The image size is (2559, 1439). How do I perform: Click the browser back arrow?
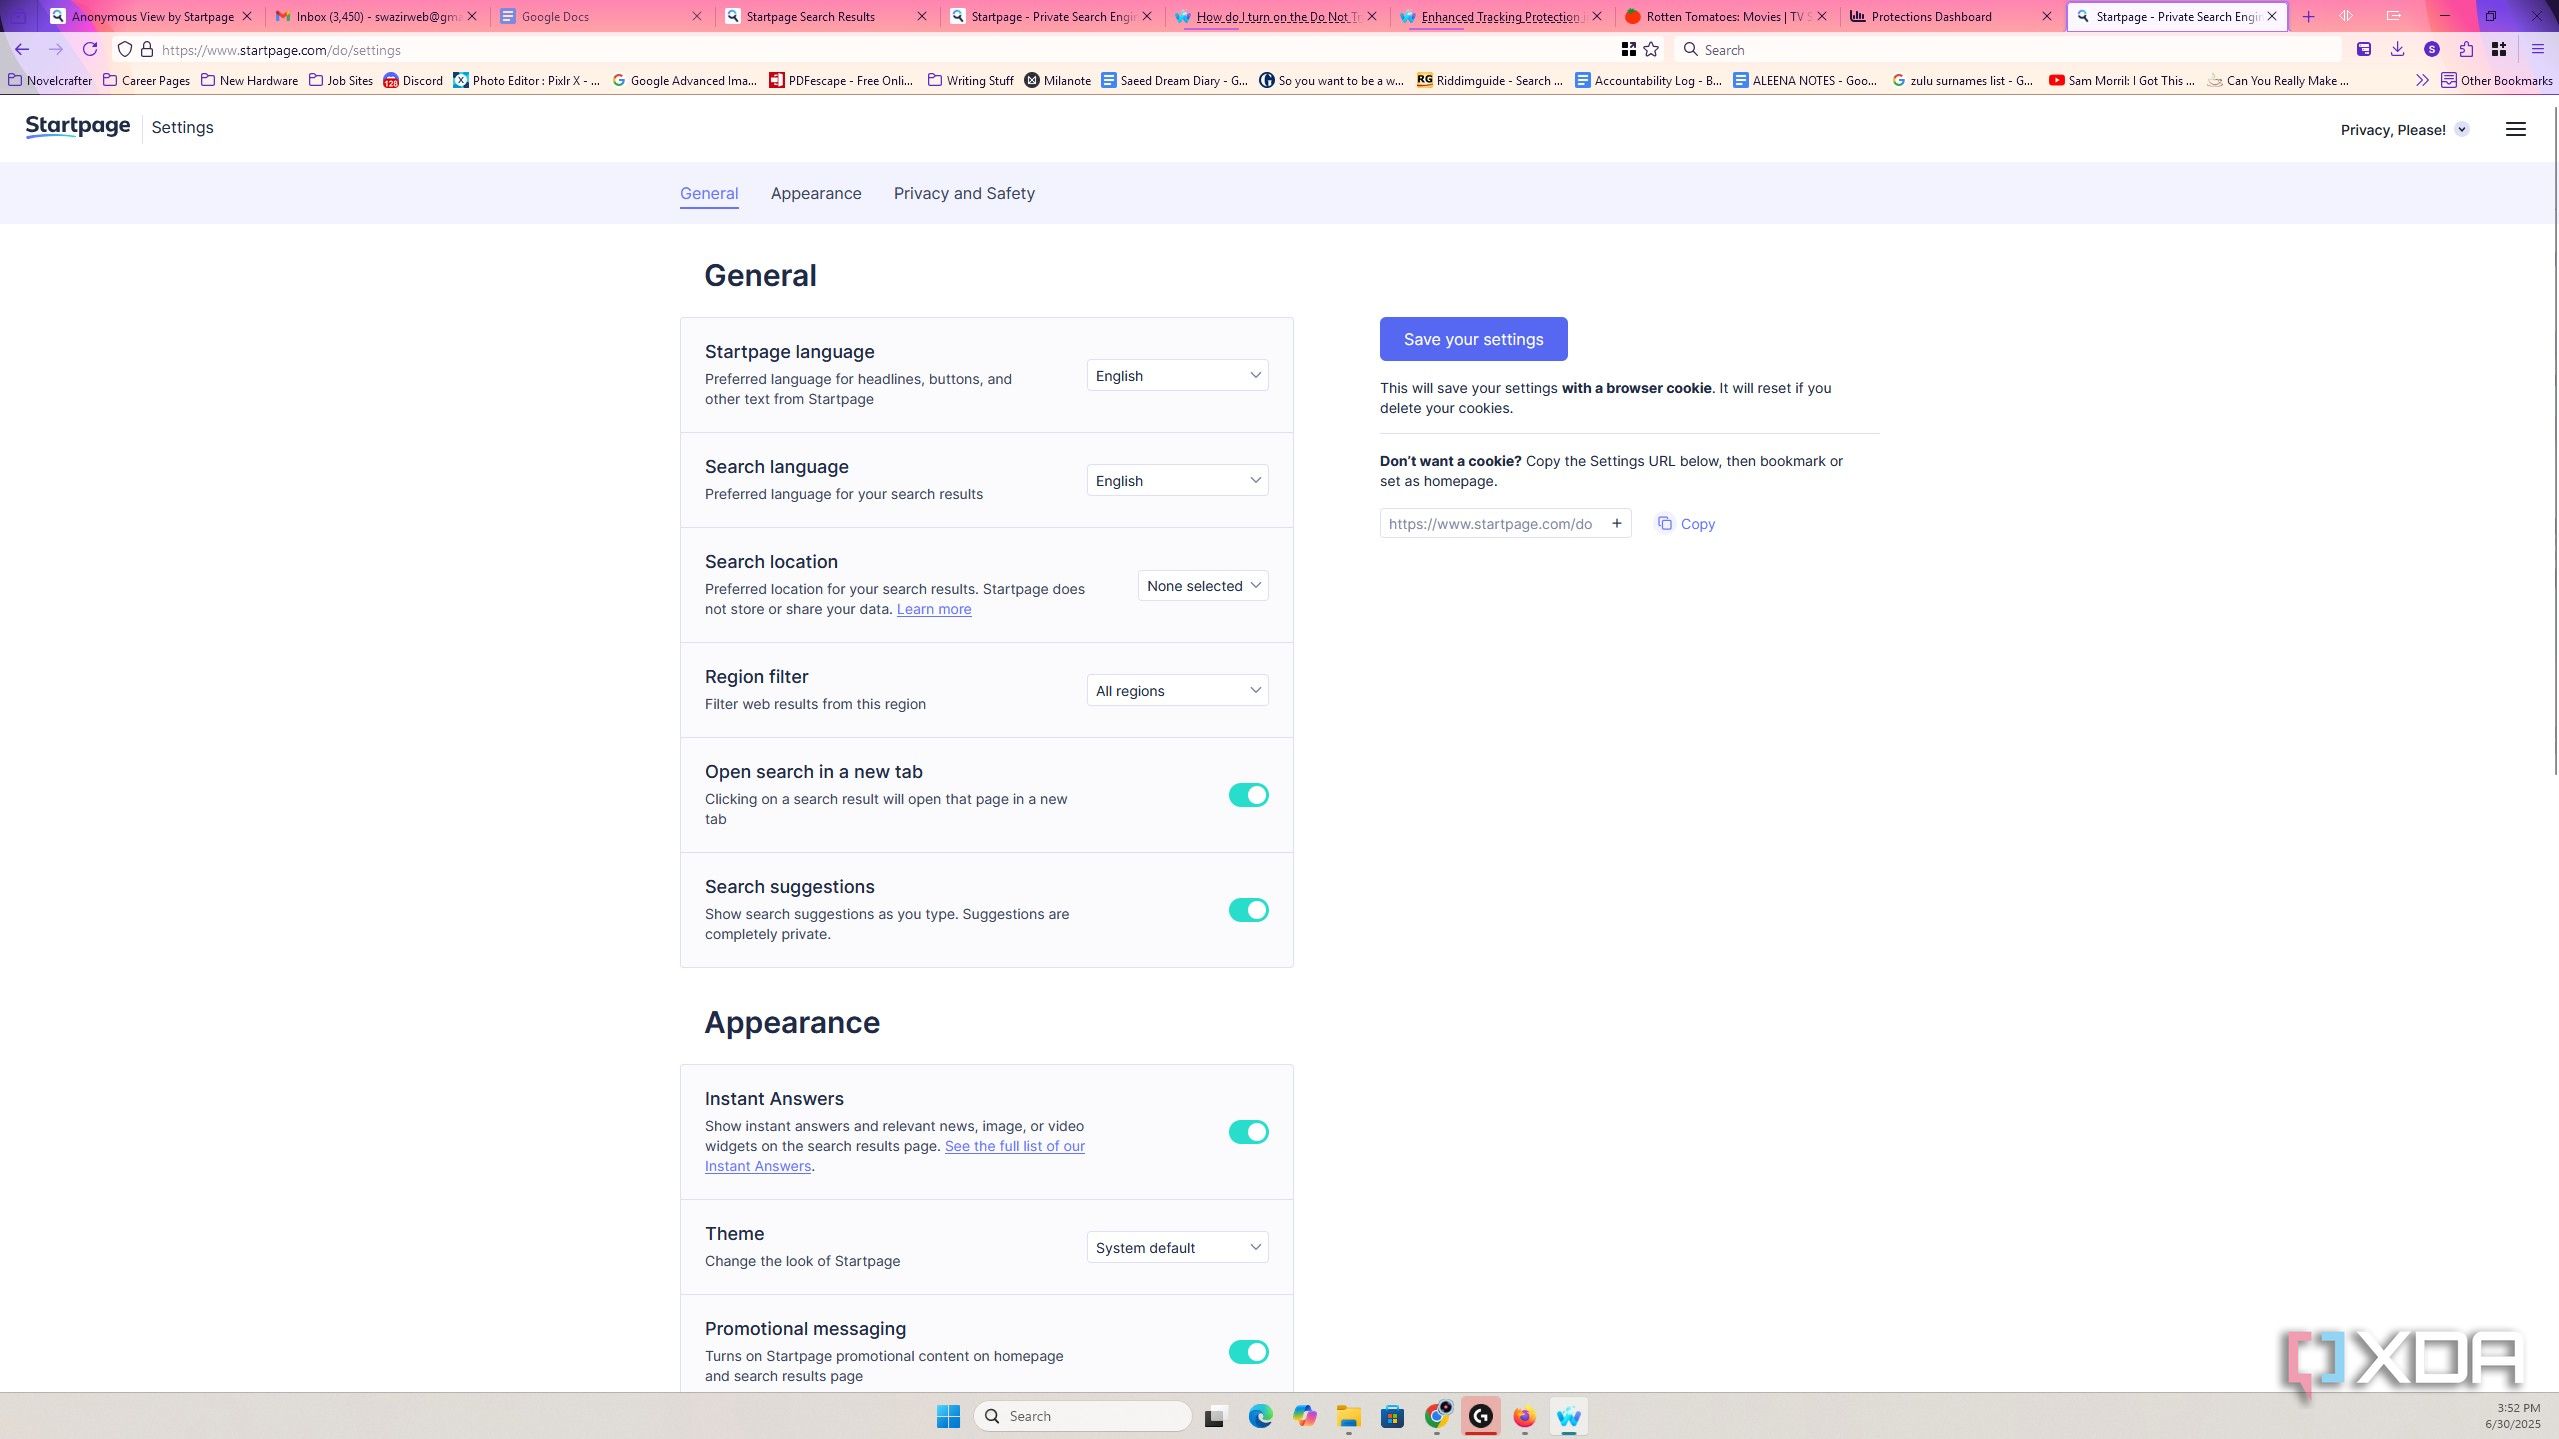[x=22, y=49]
